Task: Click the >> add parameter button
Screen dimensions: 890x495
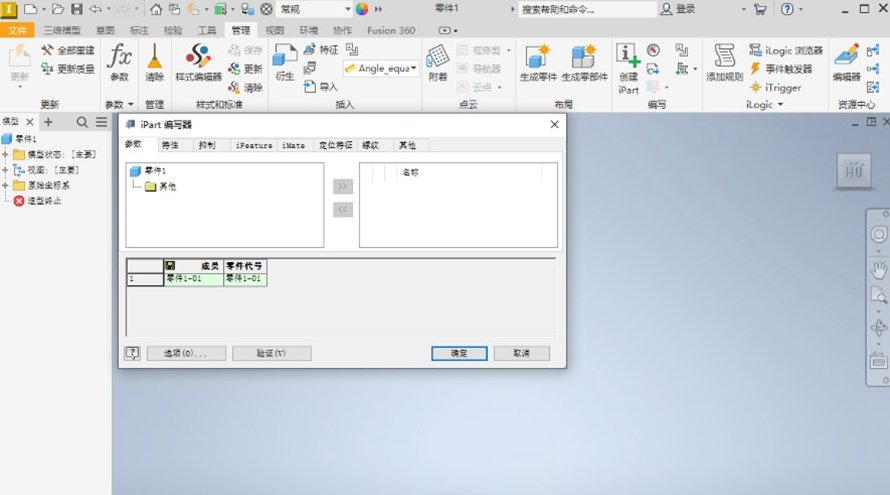Action: coord(343,186)
